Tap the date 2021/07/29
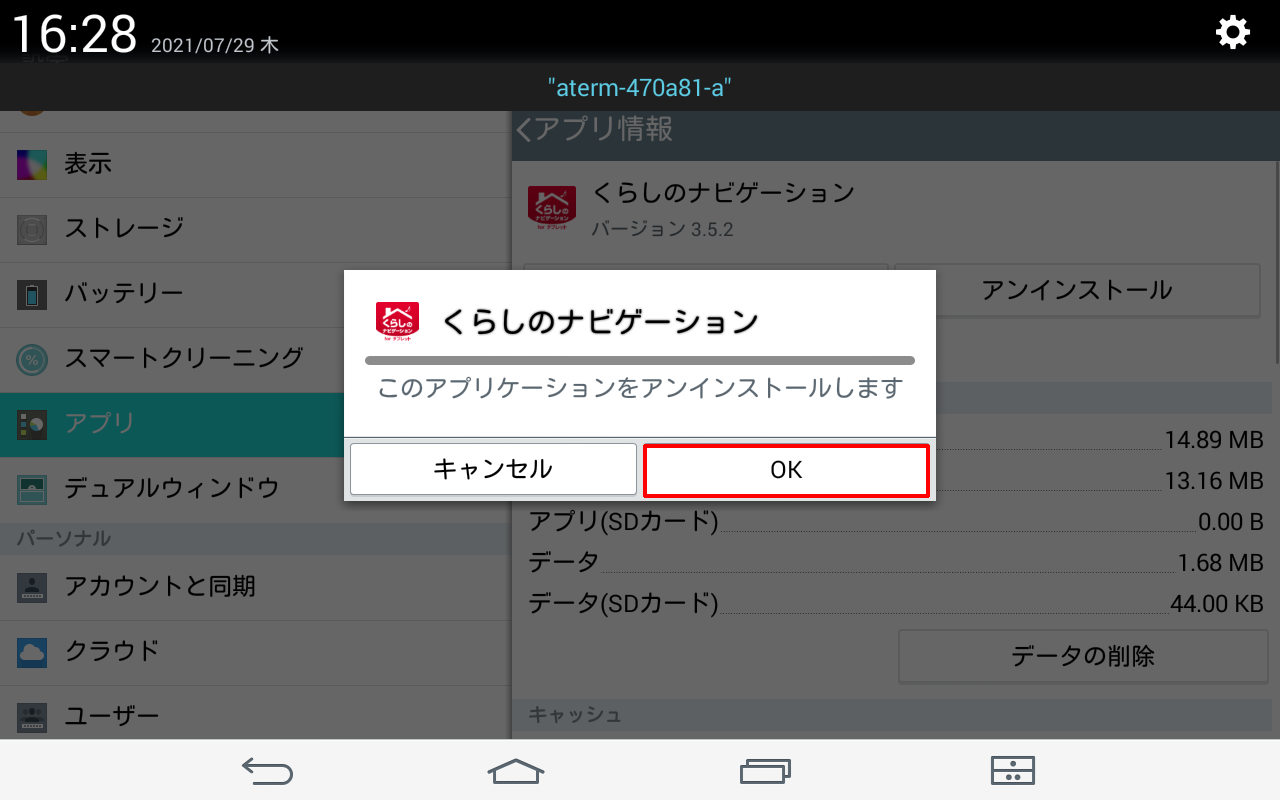The image size is (1280, 800). 204,45
